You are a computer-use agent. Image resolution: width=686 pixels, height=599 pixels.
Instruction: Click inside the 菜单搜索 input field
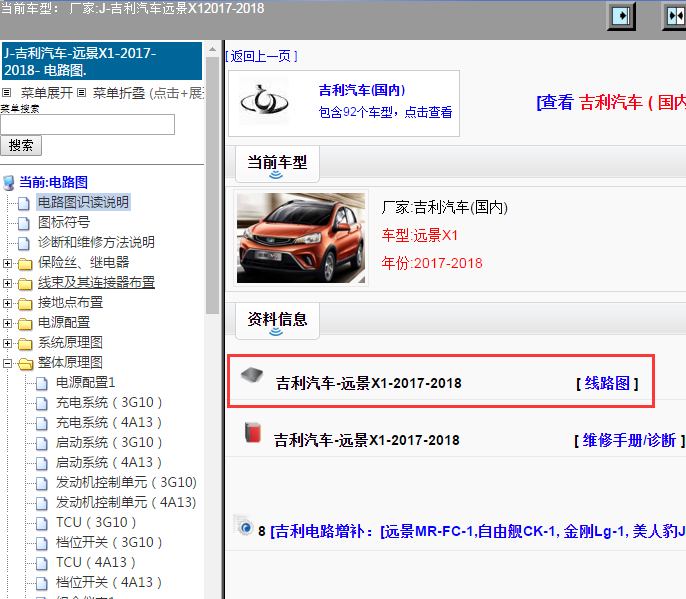tap(88, 125)
